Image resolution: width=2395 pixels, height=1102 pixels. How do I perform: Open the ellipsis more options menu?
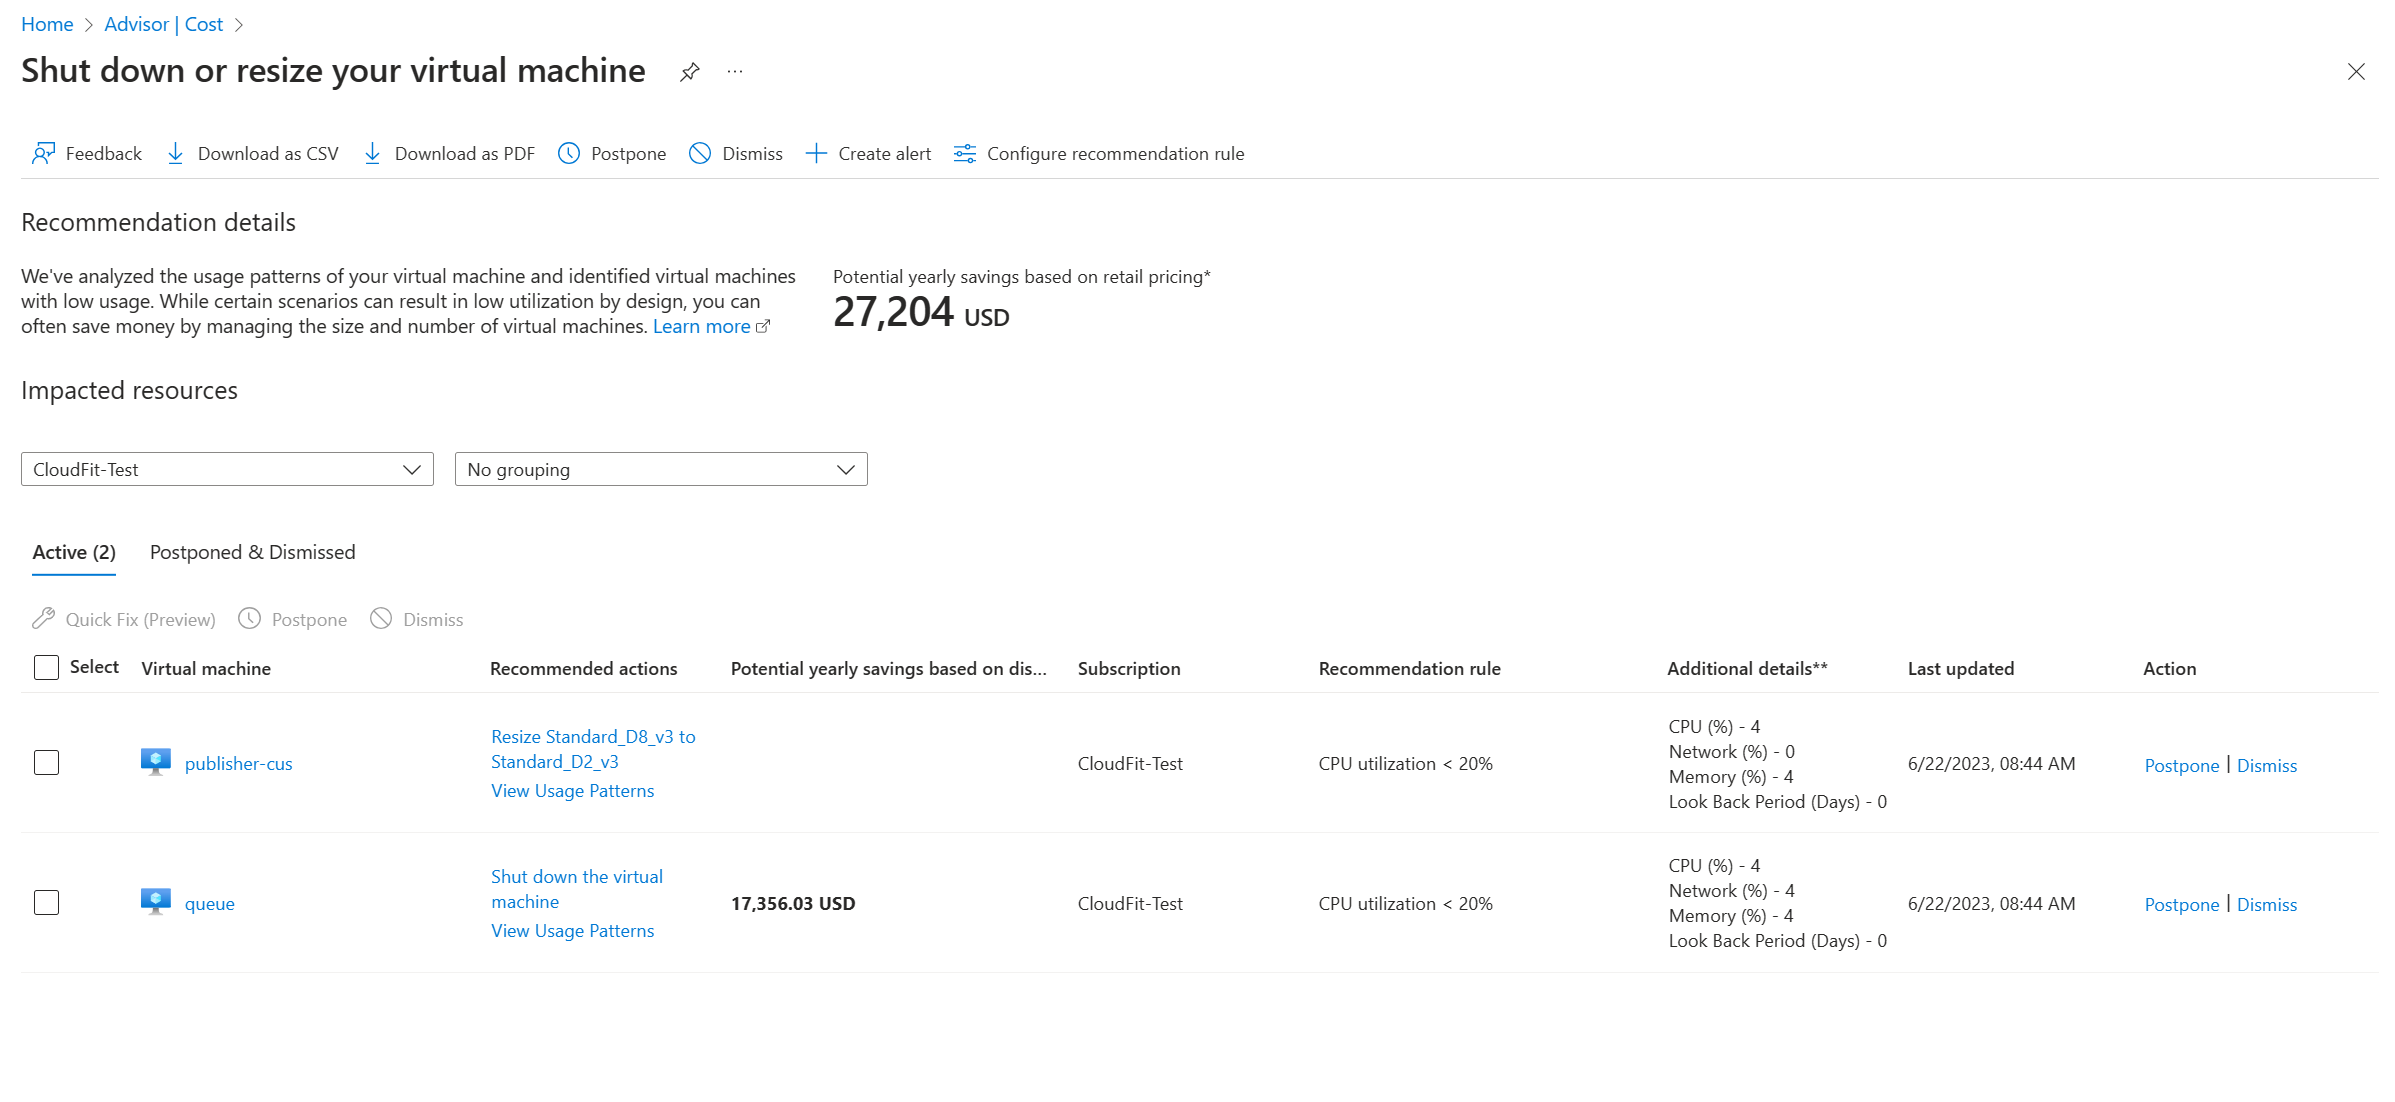pyautogui.click(x=735, y=72)
